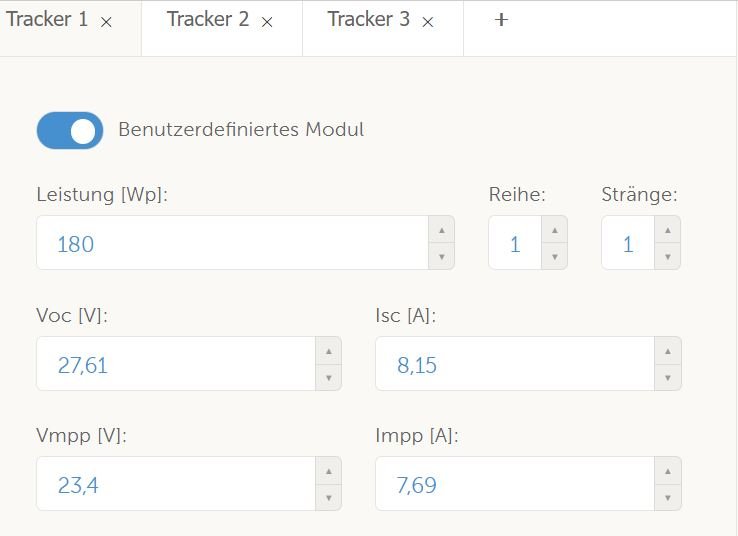The image size is (738, 536).
Task: Focus the Voc [V] field showing 27,61
Action: click(175, 364)
